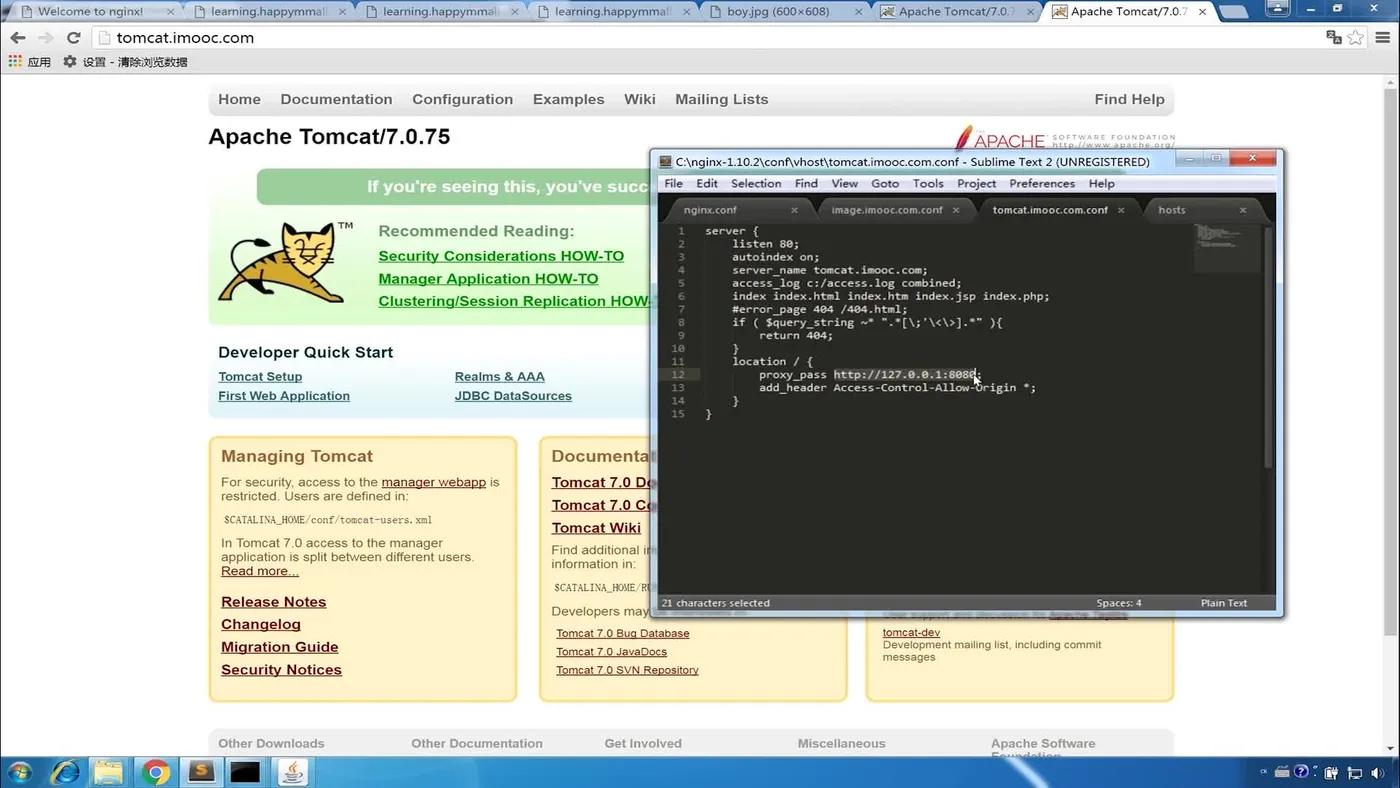
Task: Open Mailing Lists in Tomcat nav bar
Action: 721,100
